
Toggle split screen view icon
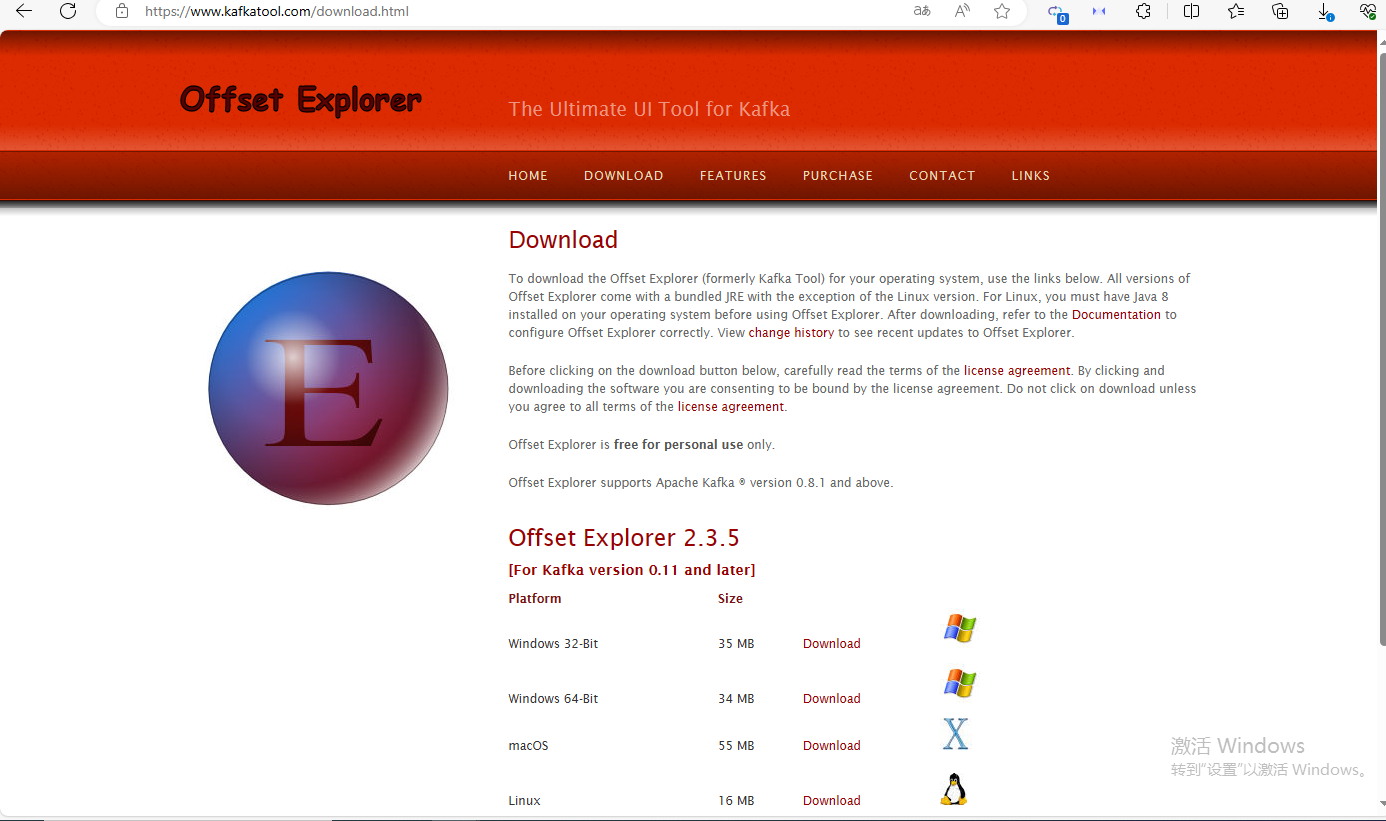1191,11
